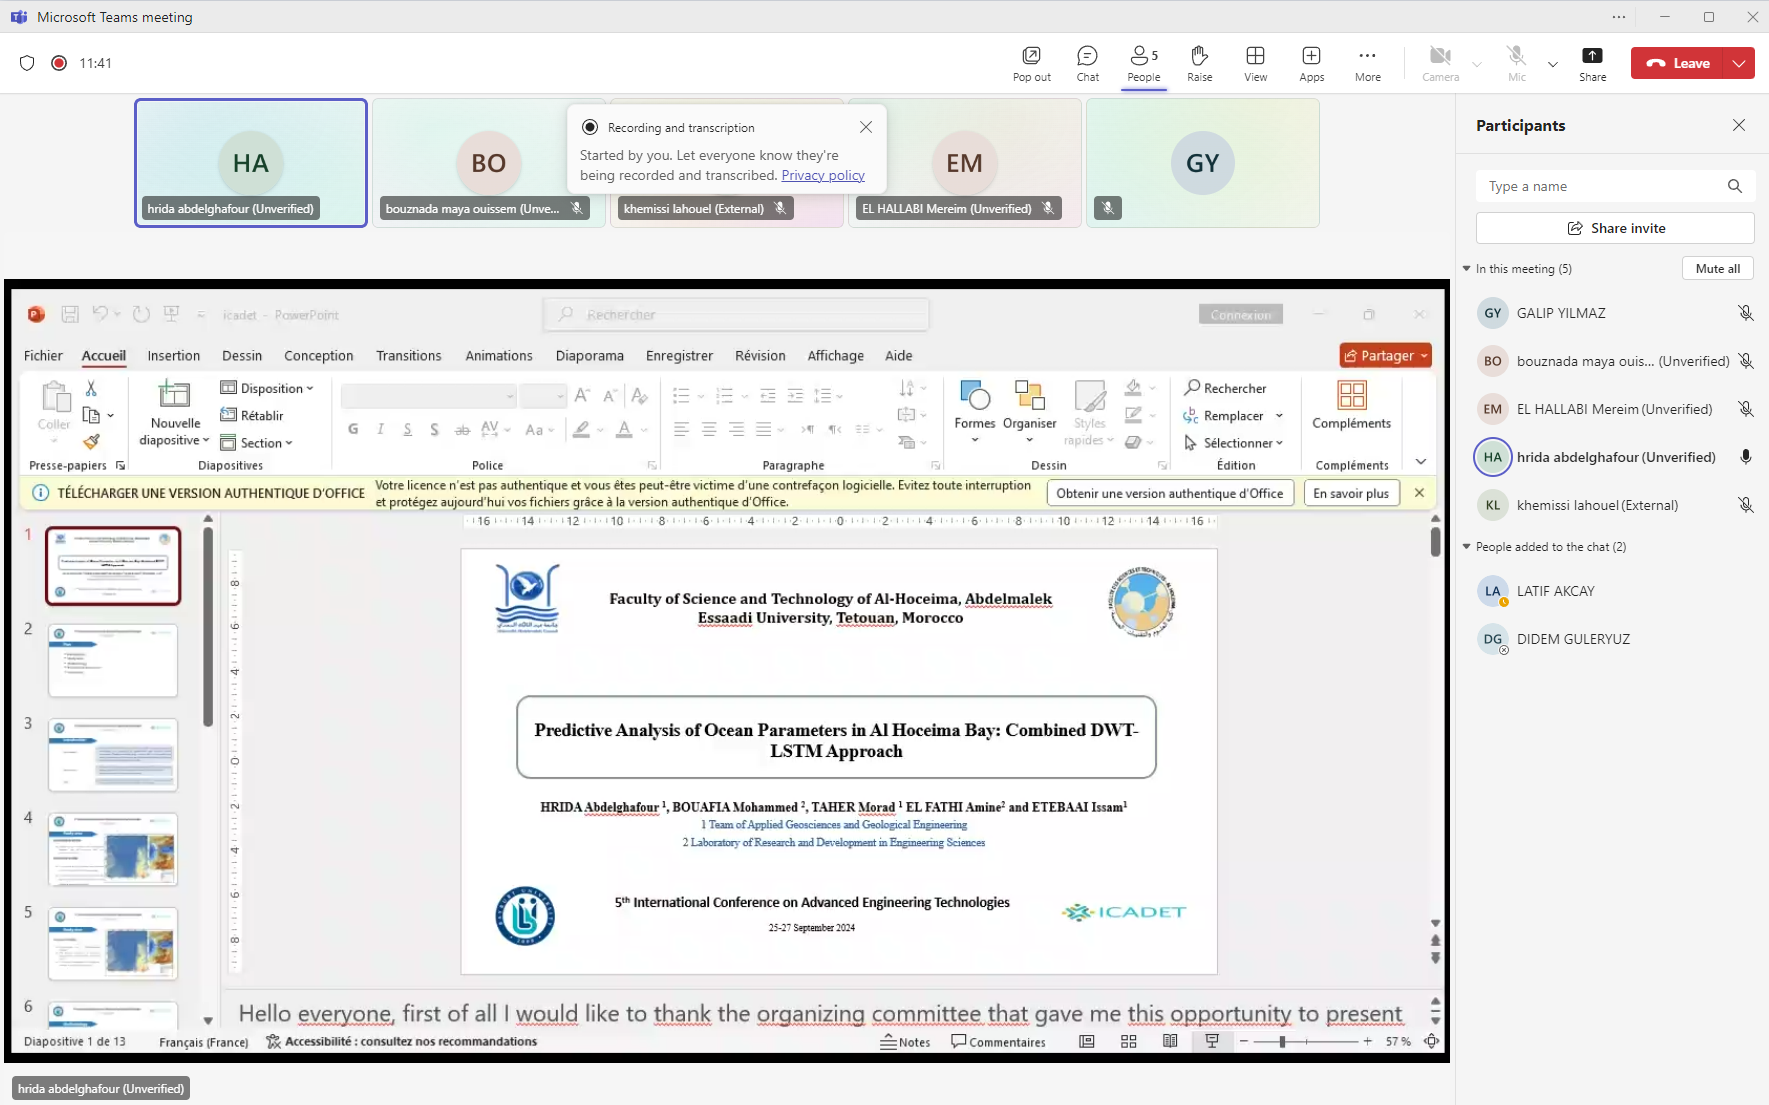The height and width of the screenshot is (1105, 1769).
Task: Switch to the Diaporama tab
Action: click(x=589, y=356)
